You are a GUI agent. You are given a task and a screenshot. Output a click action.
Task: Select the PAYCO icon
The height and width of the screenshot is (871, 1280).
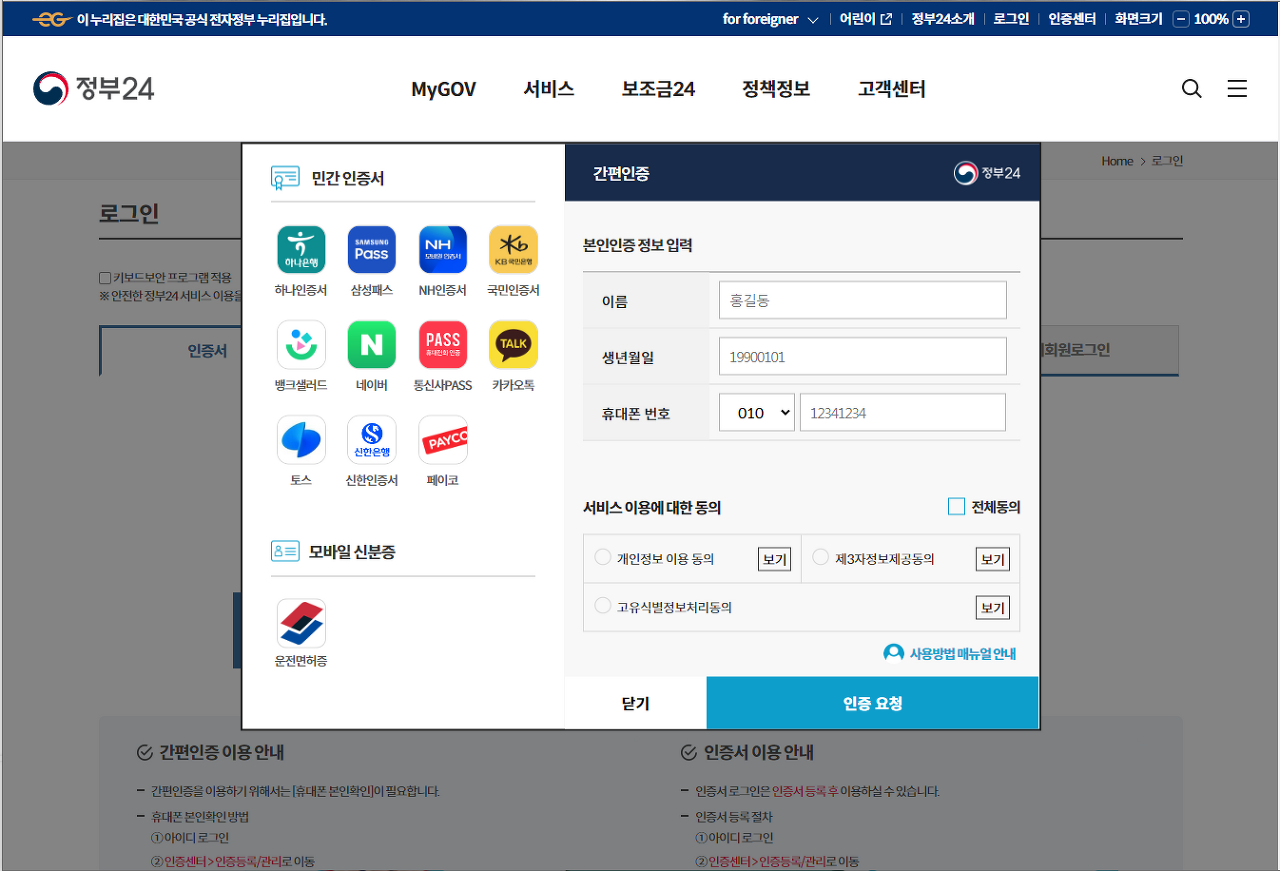click(443, 440)
